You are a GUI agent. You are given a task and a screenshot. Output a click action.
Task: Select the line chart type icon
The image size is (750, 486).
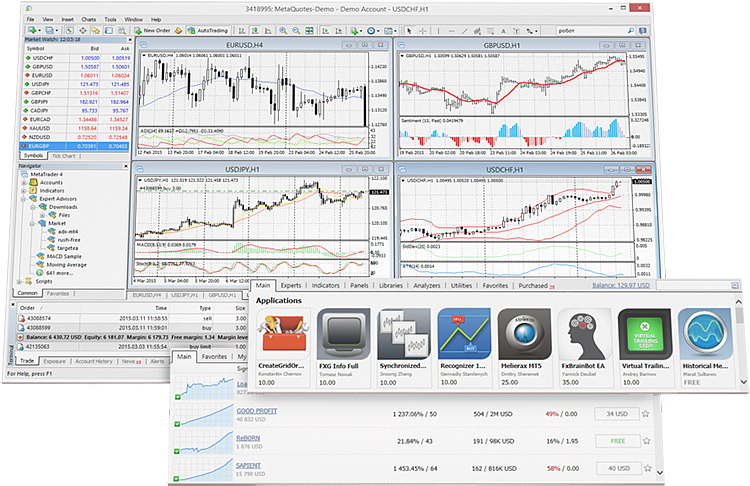(268, 31)
